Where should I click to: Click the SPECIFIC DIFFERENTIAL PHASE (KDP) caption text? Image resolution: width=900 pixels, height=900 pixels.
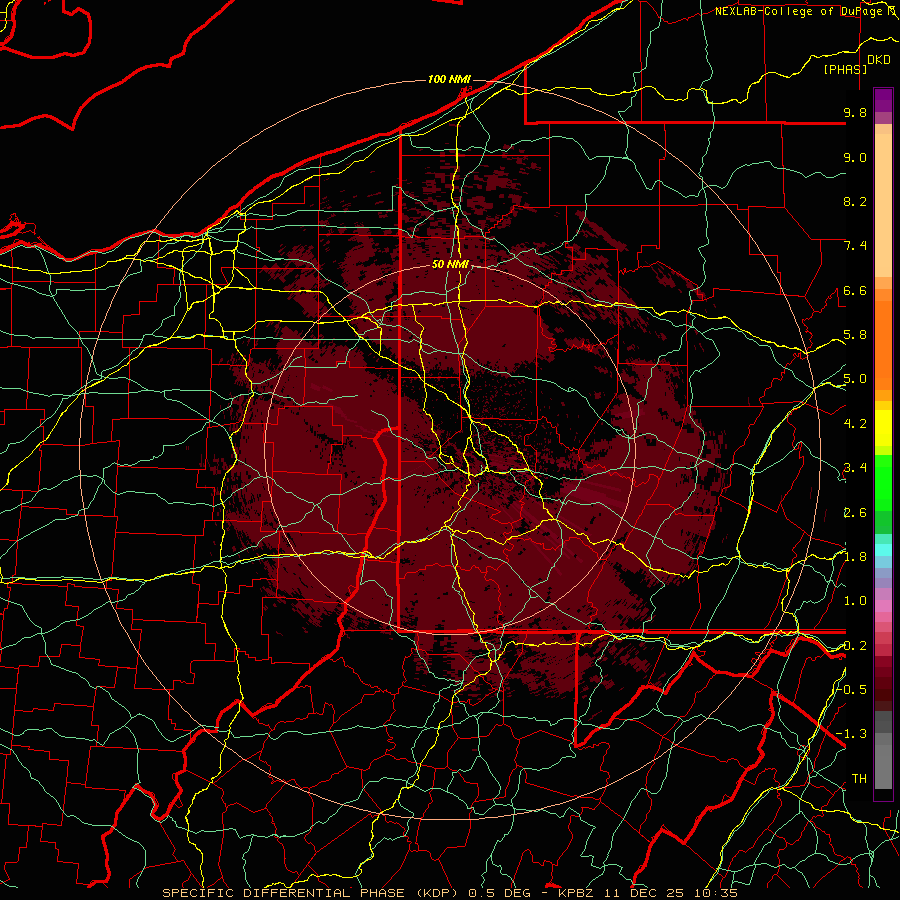click(312, 893)
